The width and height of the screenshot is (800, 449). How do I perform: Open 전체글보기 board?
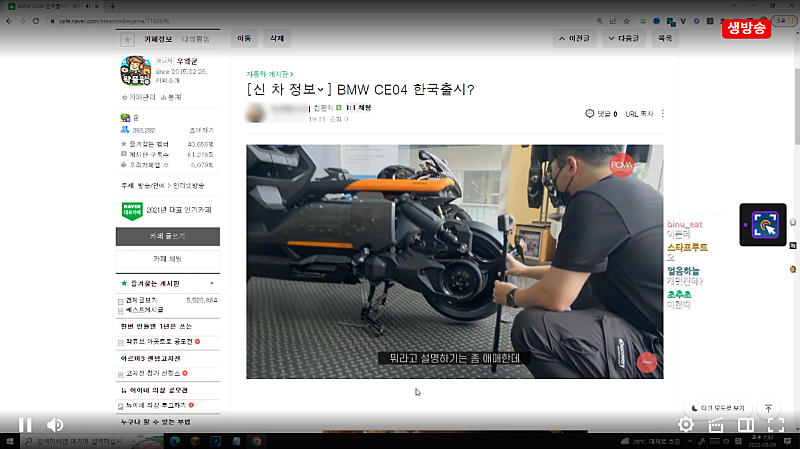tap(142, 300)
